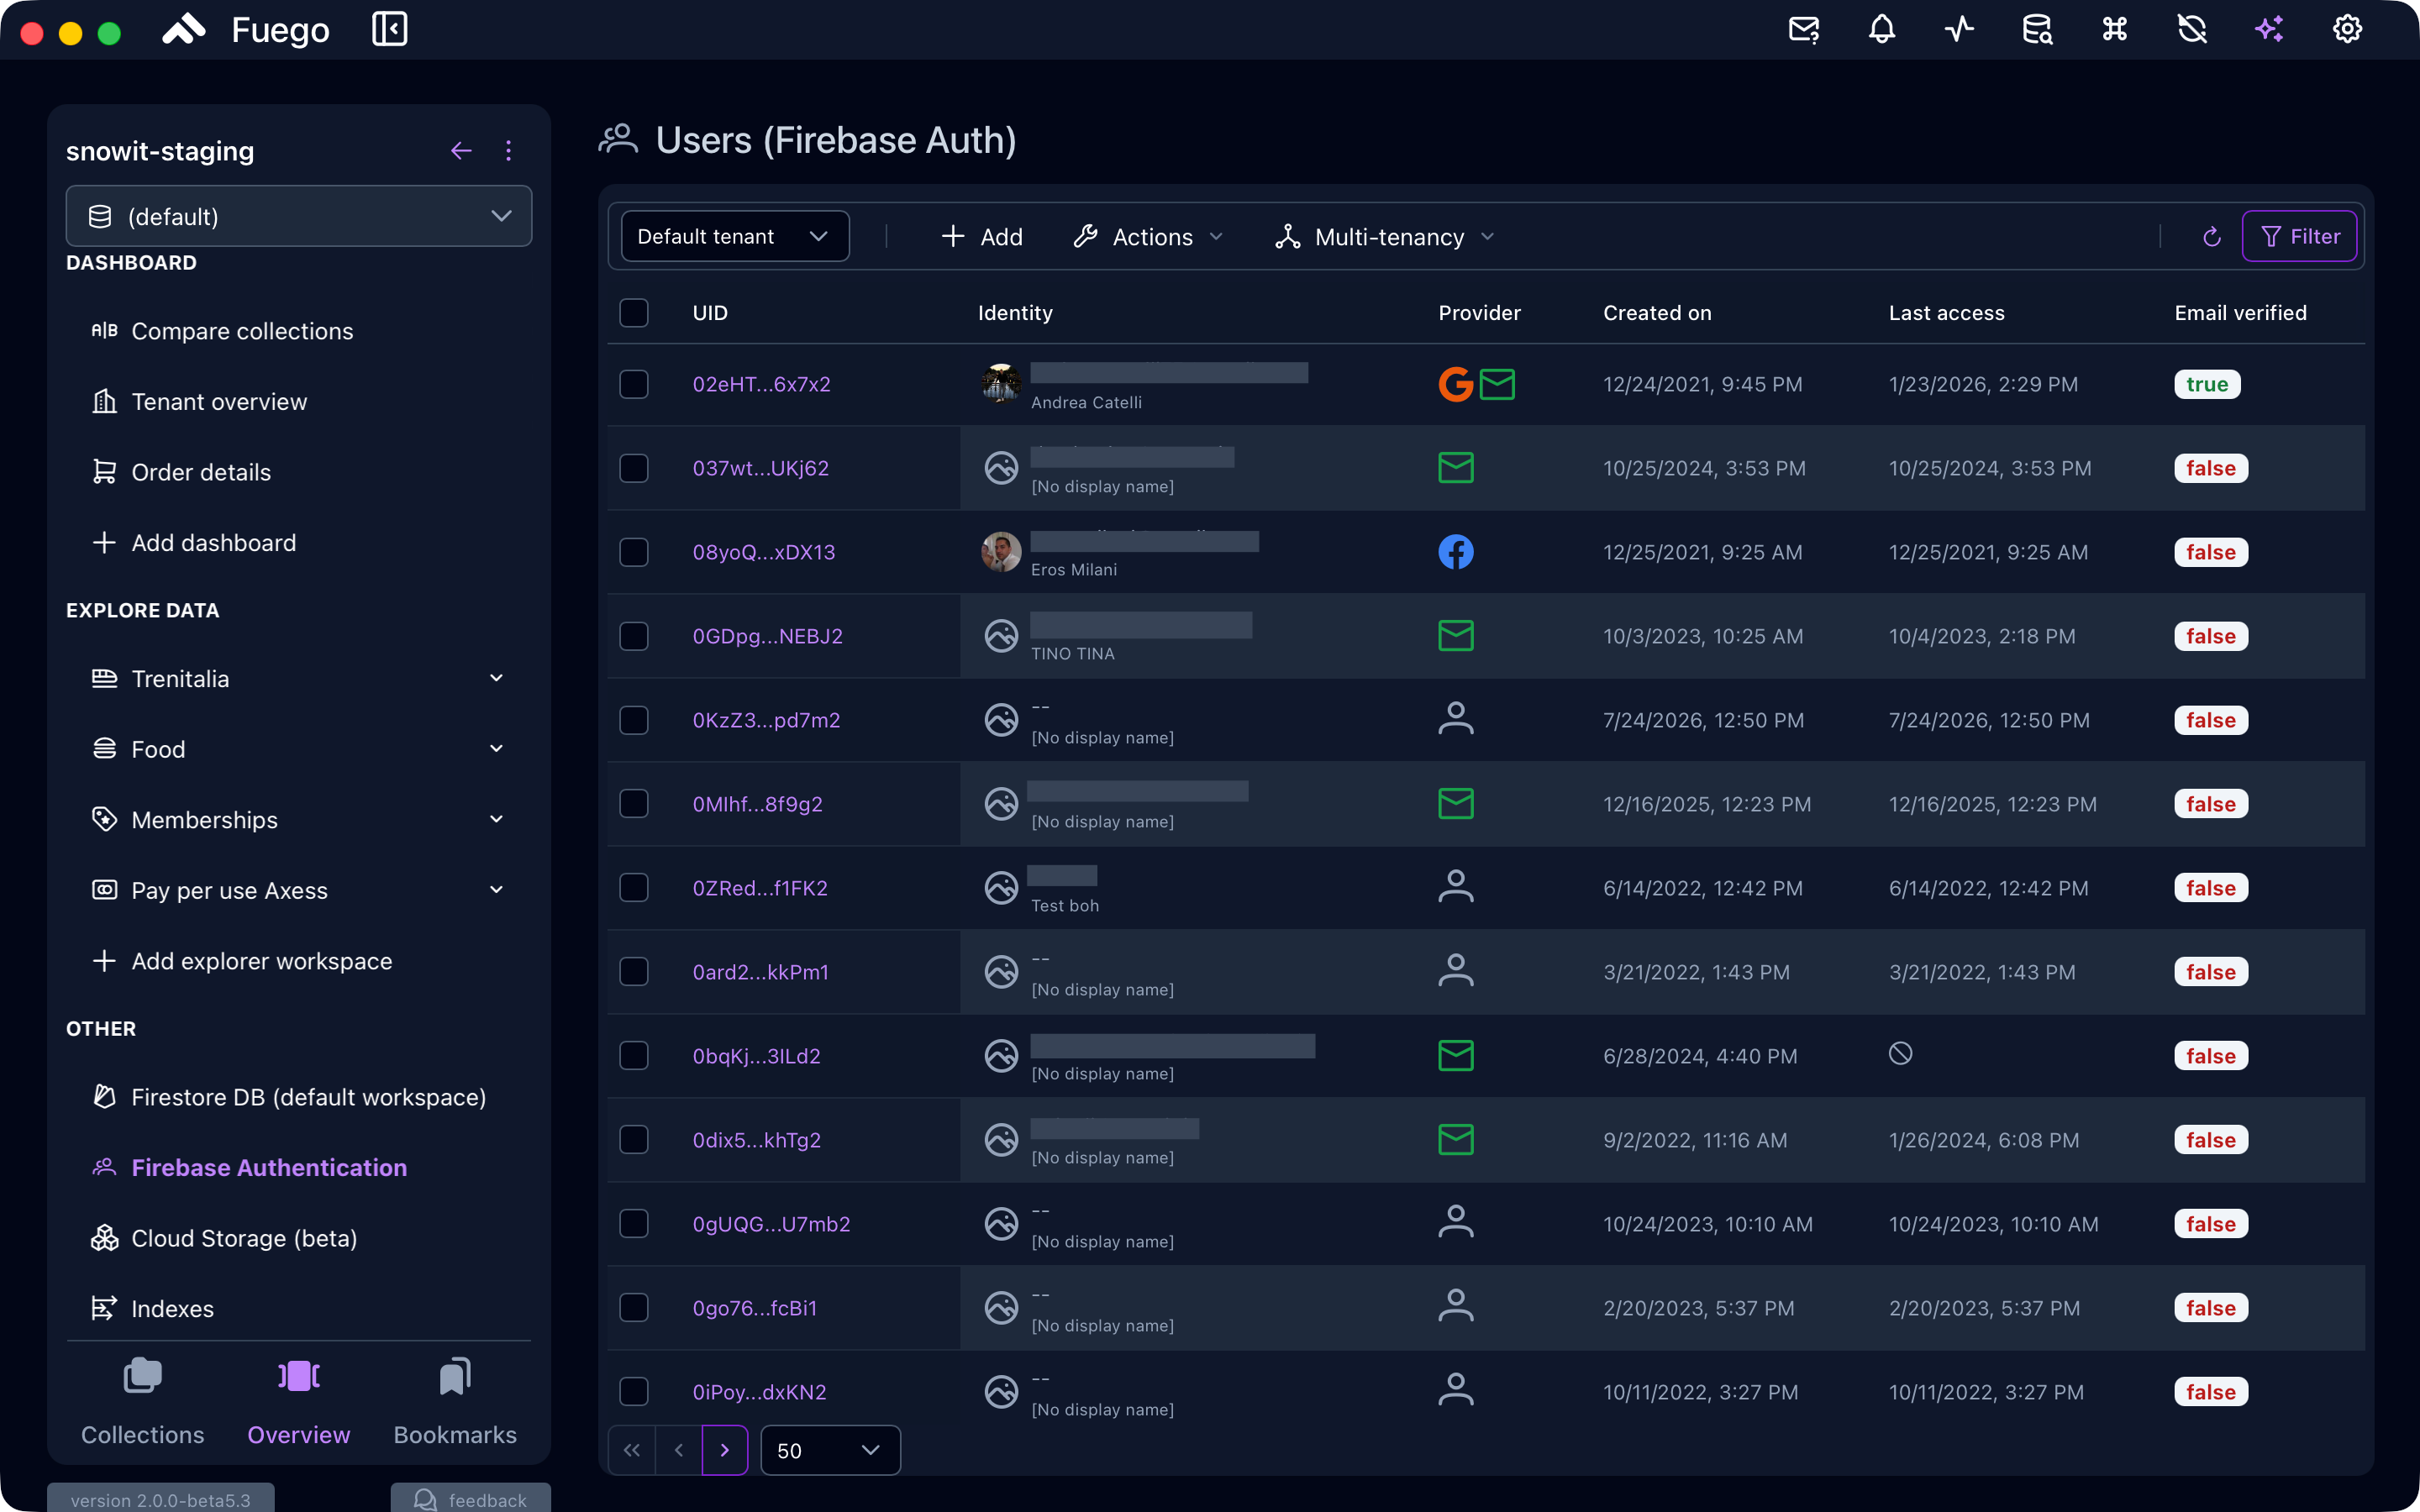Open Order details dashboard
The width and height of the screenshot is (2420, 1512).
tap(181, 472)
